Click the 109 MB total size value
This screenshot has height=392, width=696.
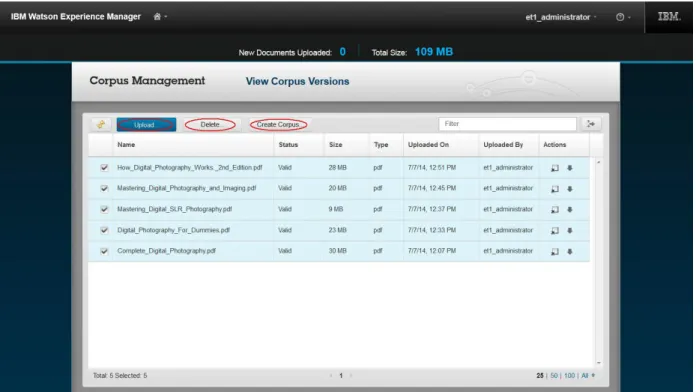pos(434,52)
